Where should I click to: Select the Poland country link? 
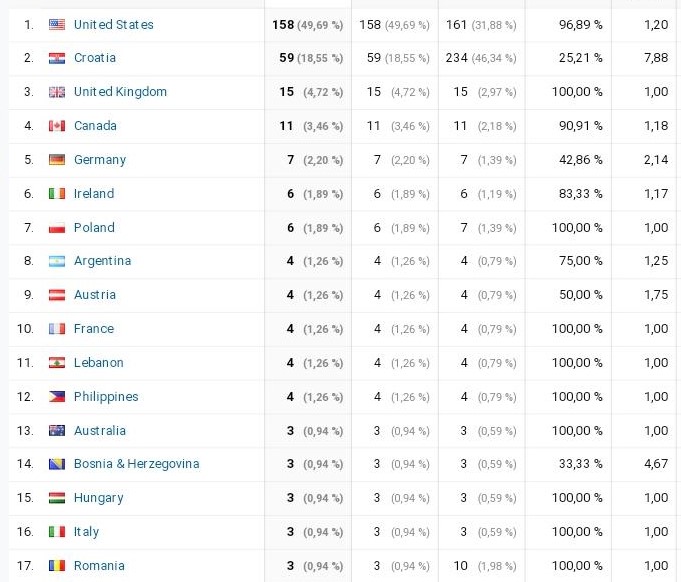pos(94,228)
